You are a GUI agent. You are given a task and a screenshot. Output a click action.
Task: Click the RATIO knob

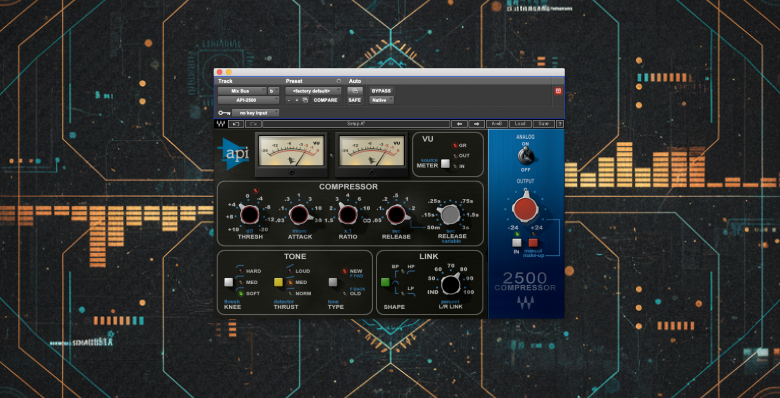pos(348,215)
